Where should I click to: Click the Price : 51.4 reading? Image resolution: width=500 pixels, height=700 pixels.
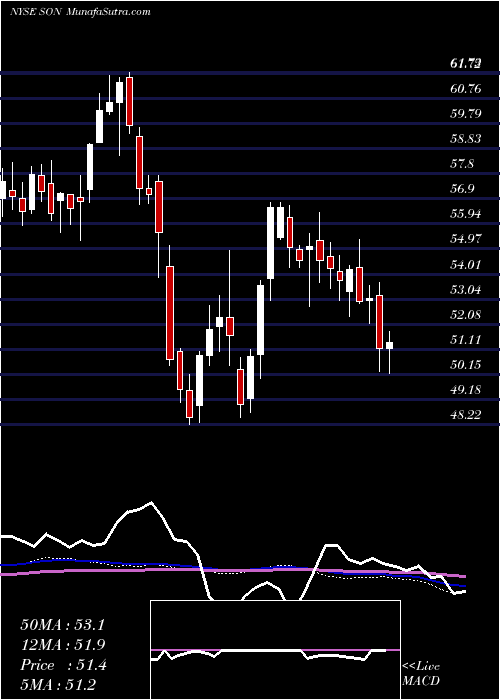point(63,665)
